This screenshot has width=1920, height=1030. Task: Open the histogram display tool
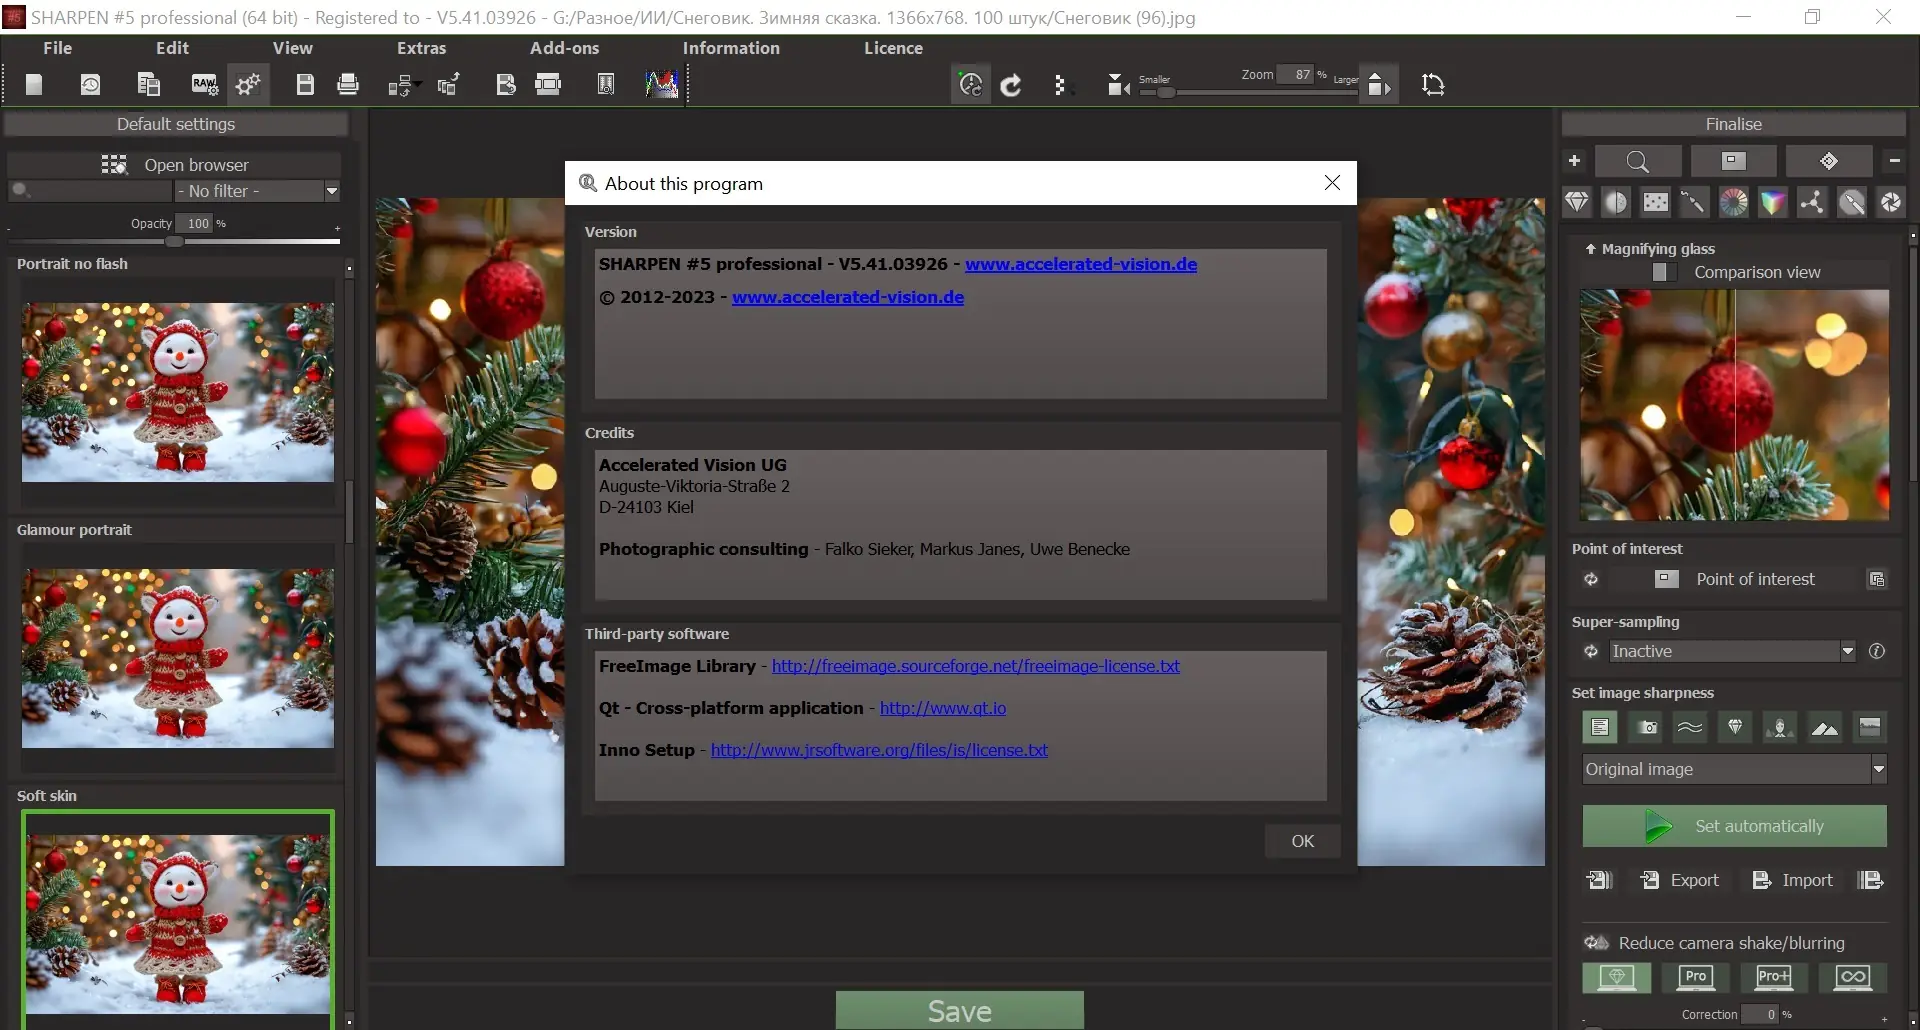click(x=662, y=84)
